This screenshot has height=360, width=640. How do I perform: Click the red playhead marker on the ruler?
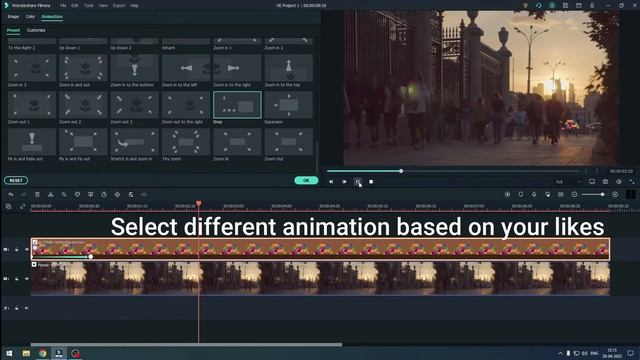(x=199, y=203)
